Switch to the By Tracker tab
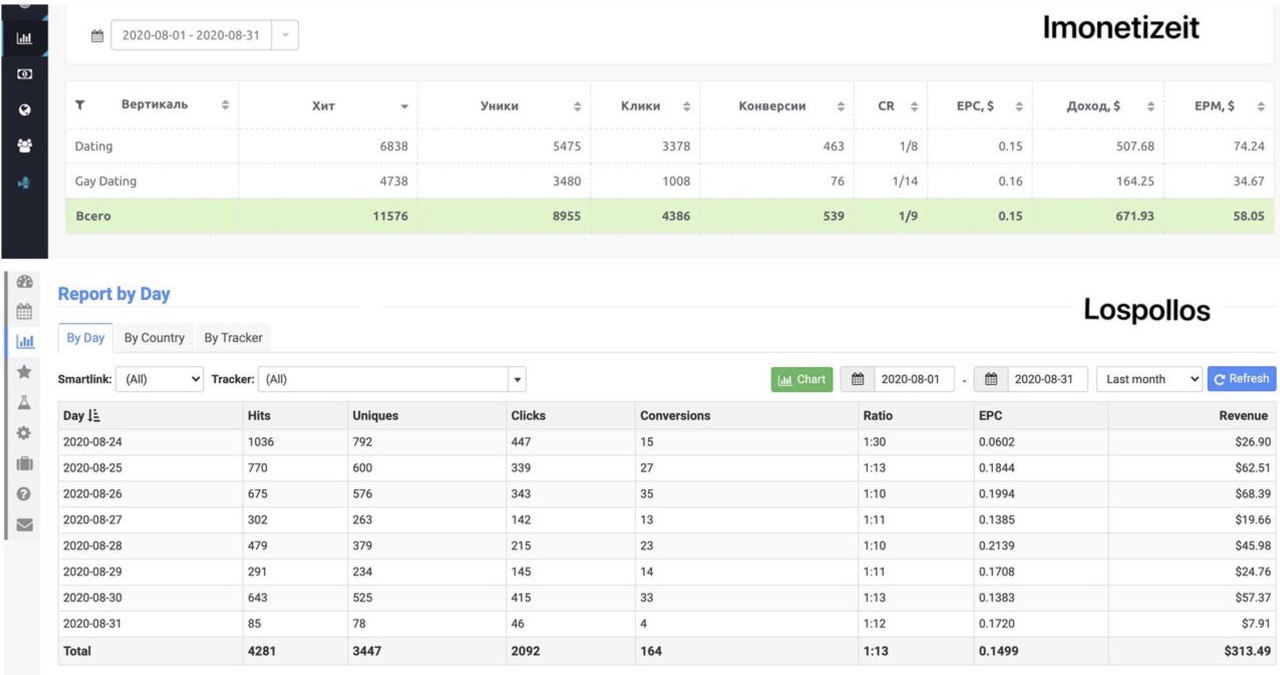The height and width of the screenshot is (675, 1280). 233,338
